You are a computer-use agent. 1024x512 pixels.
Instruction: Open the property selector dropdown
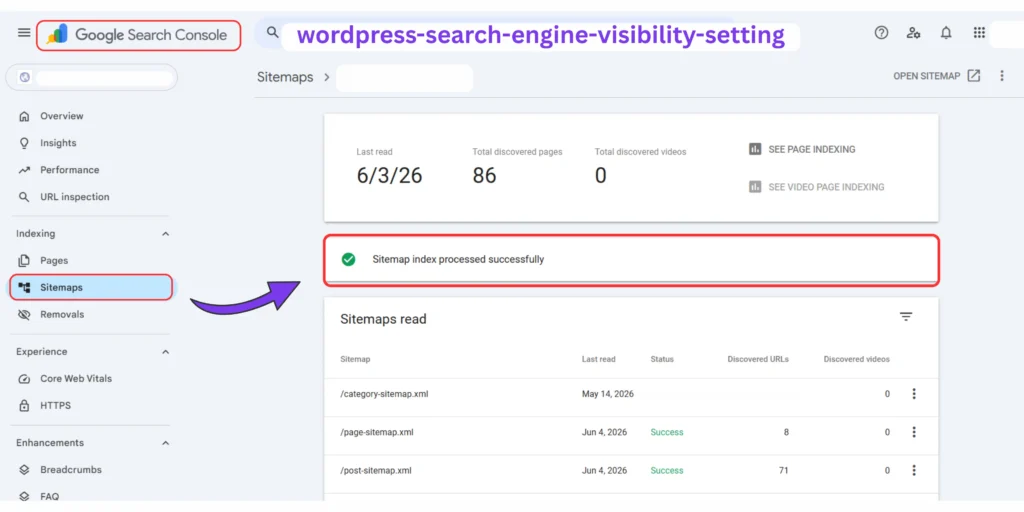coord(91,78)
